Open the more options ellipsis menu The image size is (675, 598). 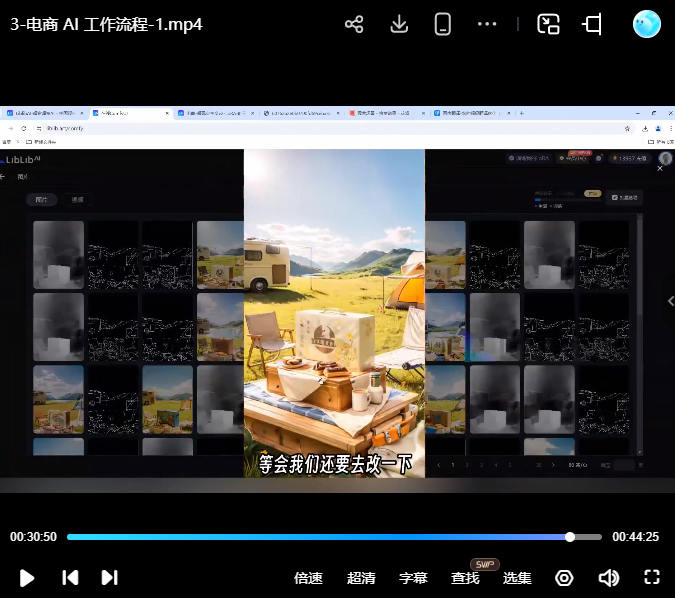point(487,24)
